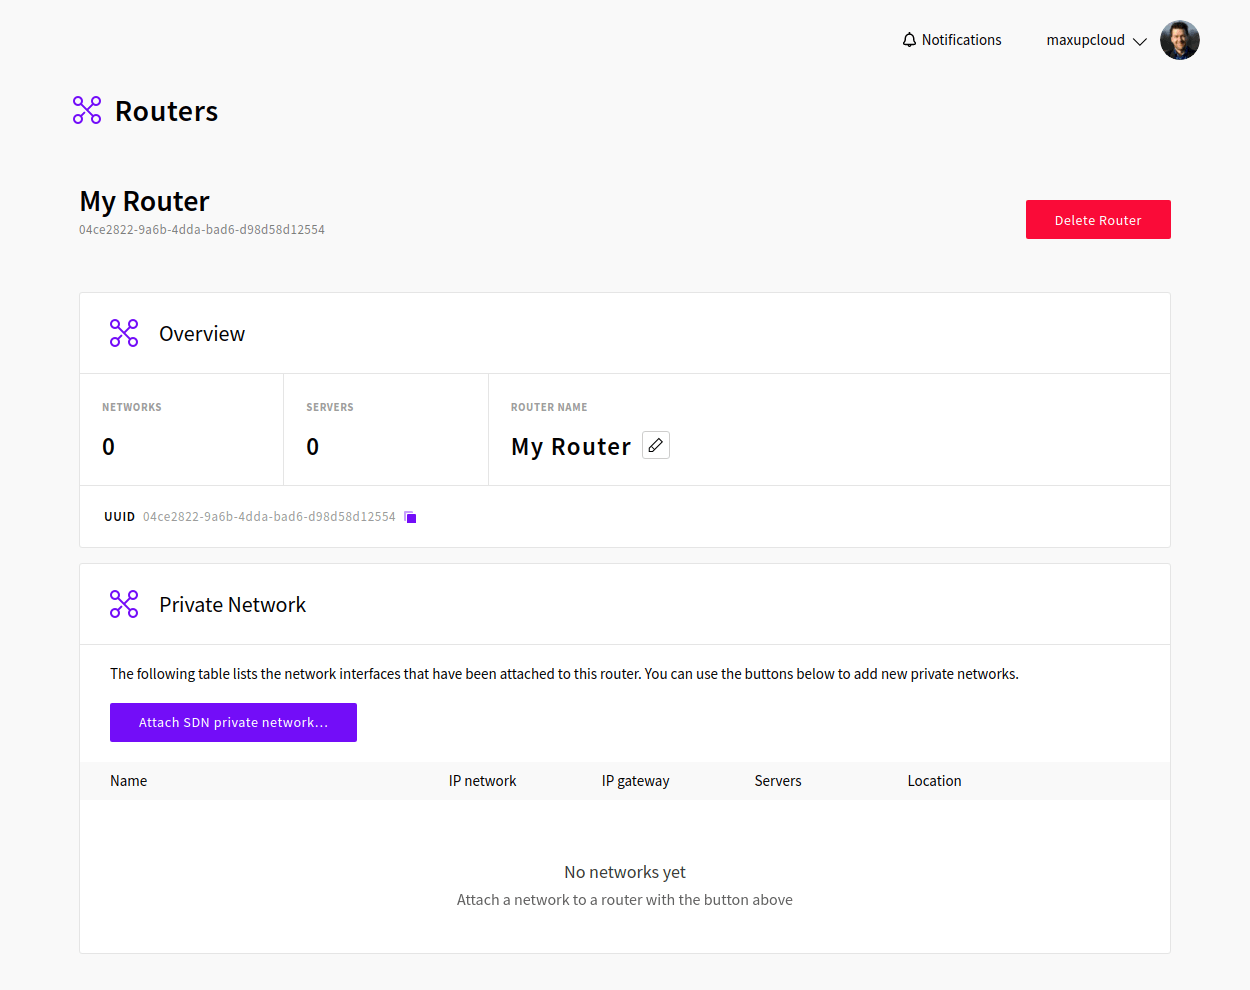1250x990 pixels.
Task: Edit the router name with pencil icon
Action: (x=656, y=445)
